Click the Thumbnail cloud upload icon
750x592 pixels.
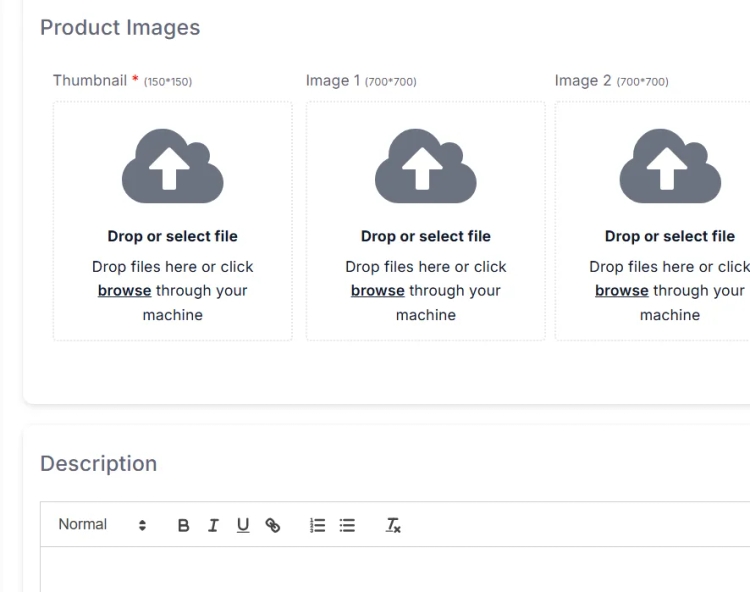tap(172, 166)
